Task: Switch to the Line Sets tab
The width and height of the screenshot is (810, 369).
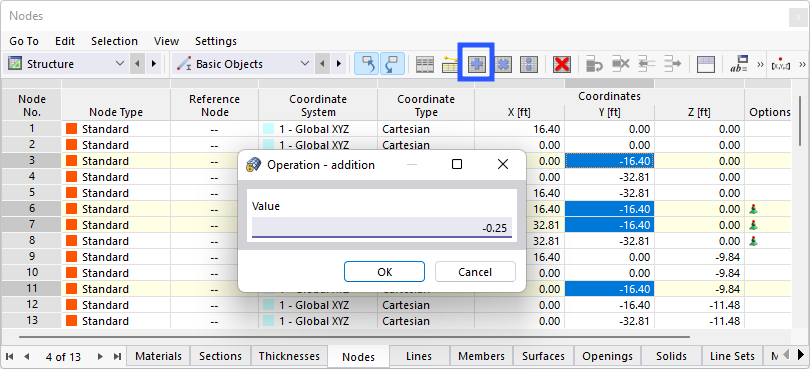Action: click(733, 357)
